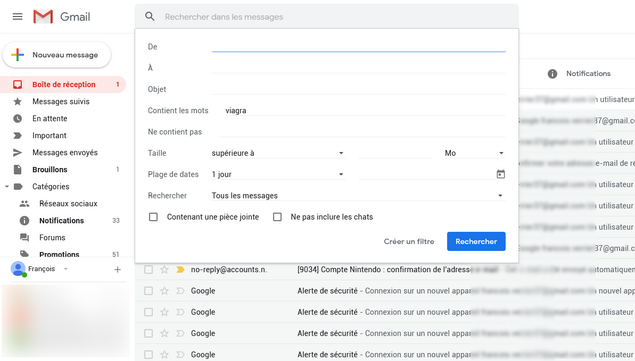The height and width of the screenshot is (361, 635).
Task: Click the date input field beside 1 jour
Action: click(427, 174)
